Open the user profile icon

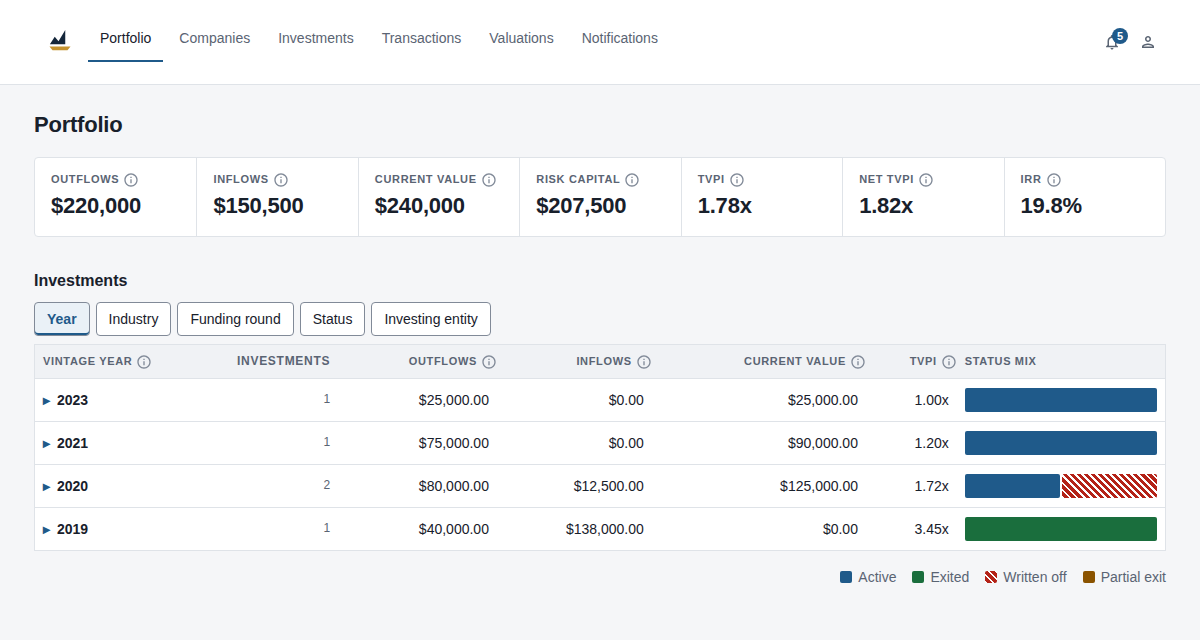(x=1148, y=42)
